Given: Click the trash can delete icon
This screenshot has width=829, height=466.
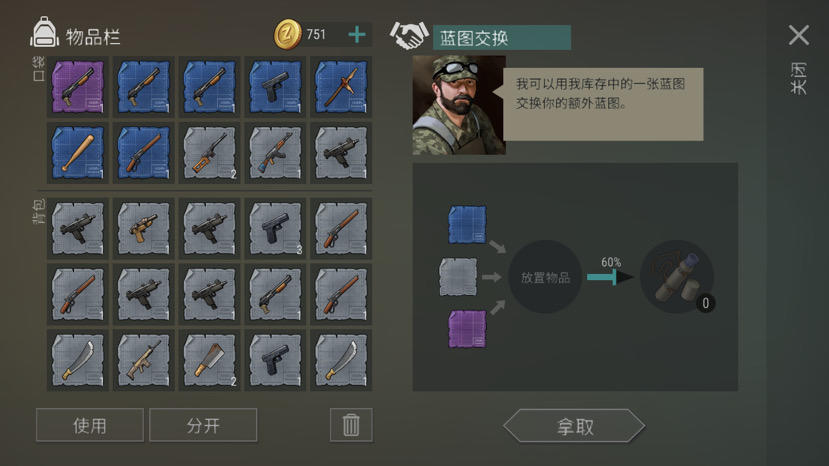Looking at the screenshot, I should pyautogui.click(x=351, y=425).
